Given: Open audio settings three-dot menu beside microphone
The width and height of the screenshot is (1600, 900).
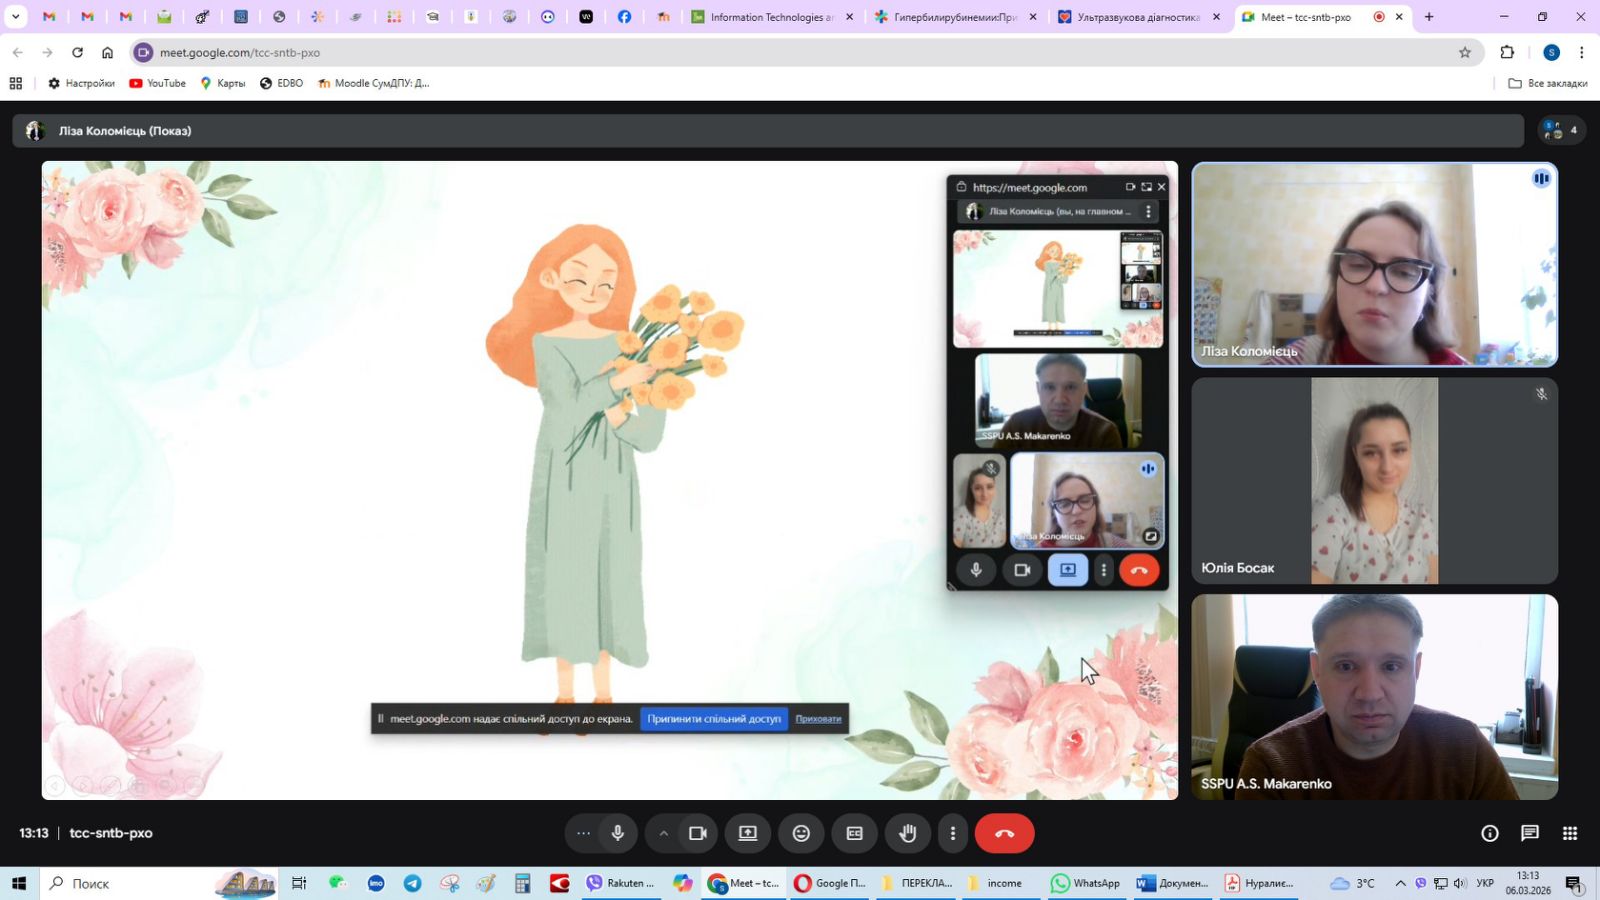Looking at the screenshot, I should click(x=584, y=833).
